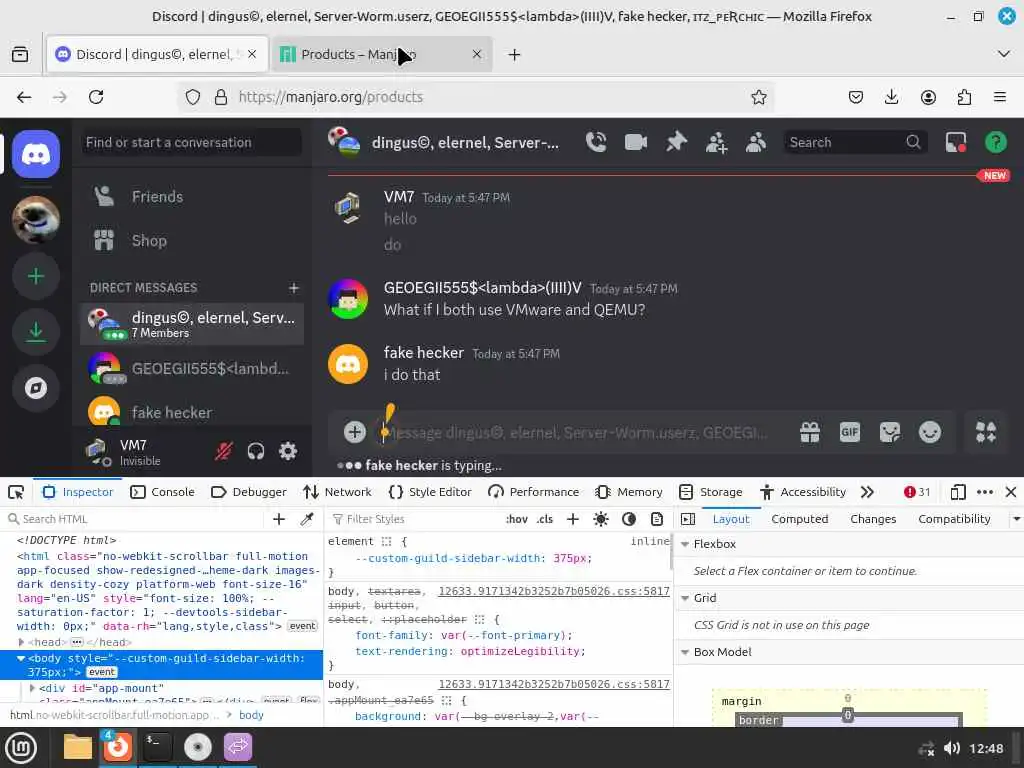Viewport: 1024px width, 768px height.
Task: Start a voice call in the group DM
Action: point(596,142)
